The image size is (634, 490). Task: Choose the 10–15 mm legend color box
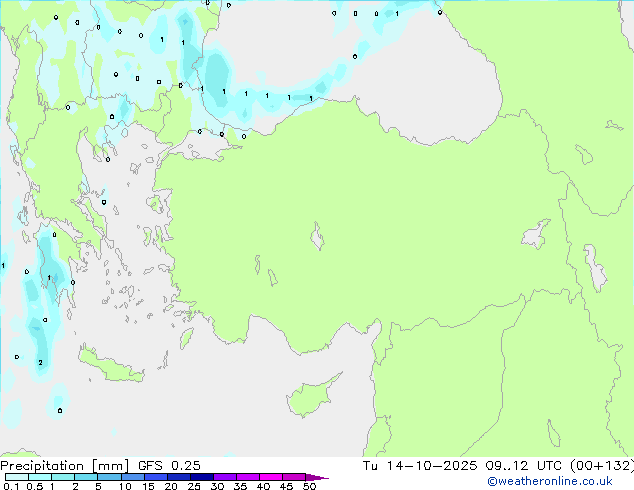click(132, 477)
